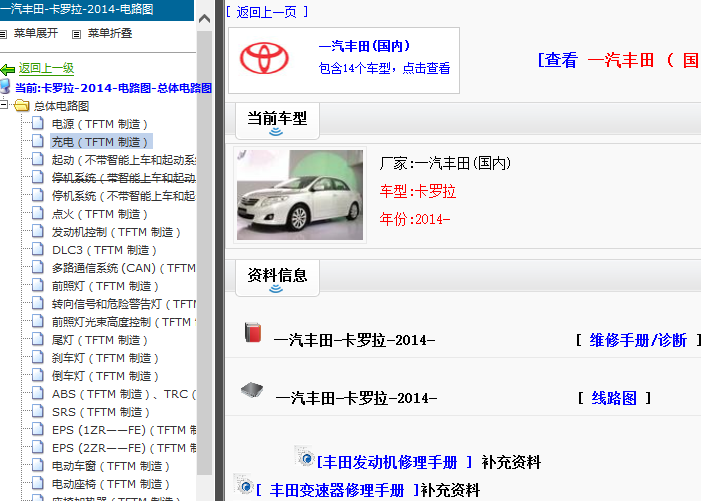
Task: Click document icon beside 倒车灯 entry
Action: [x=38, y=375]
